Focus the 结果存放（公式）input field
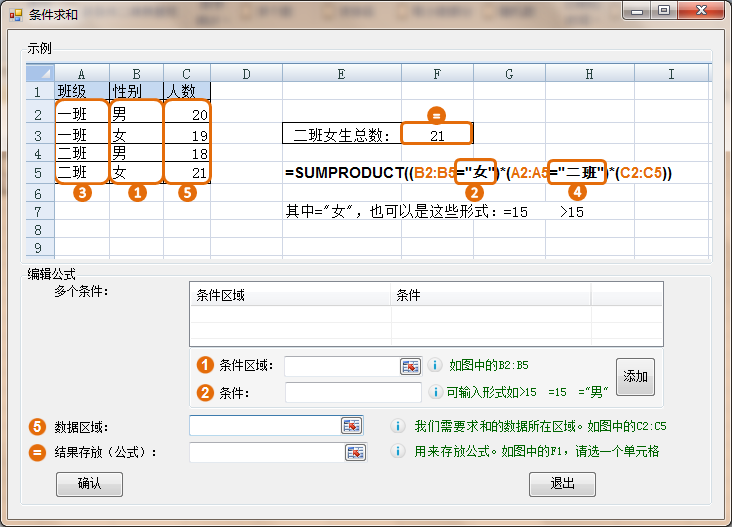The height and width of the screenshot is (527, 732). coord(266,453)
